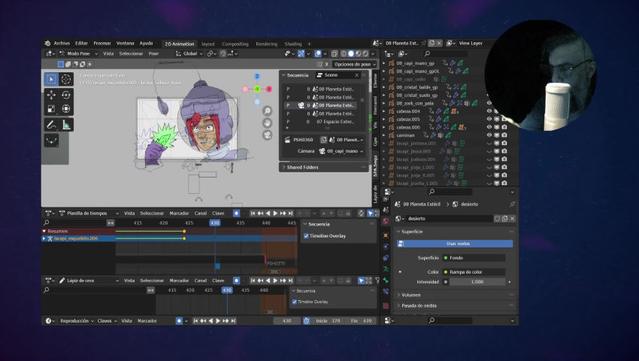Click Color Rampa de color field

[474, 272]
